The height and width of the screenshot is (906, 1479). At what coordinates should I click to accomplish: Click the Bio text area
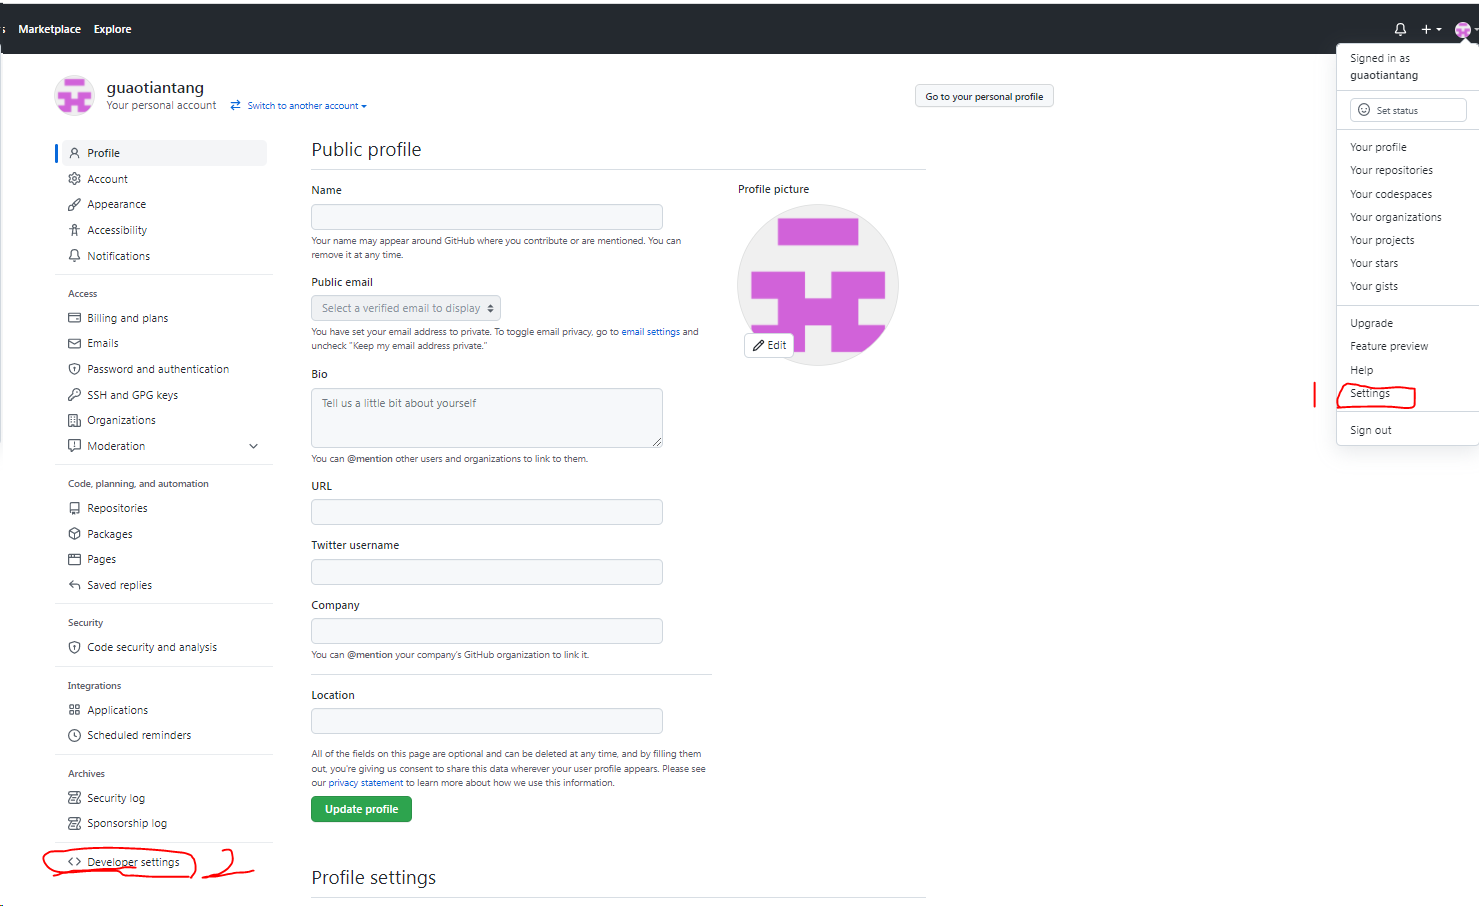(487, 418)
